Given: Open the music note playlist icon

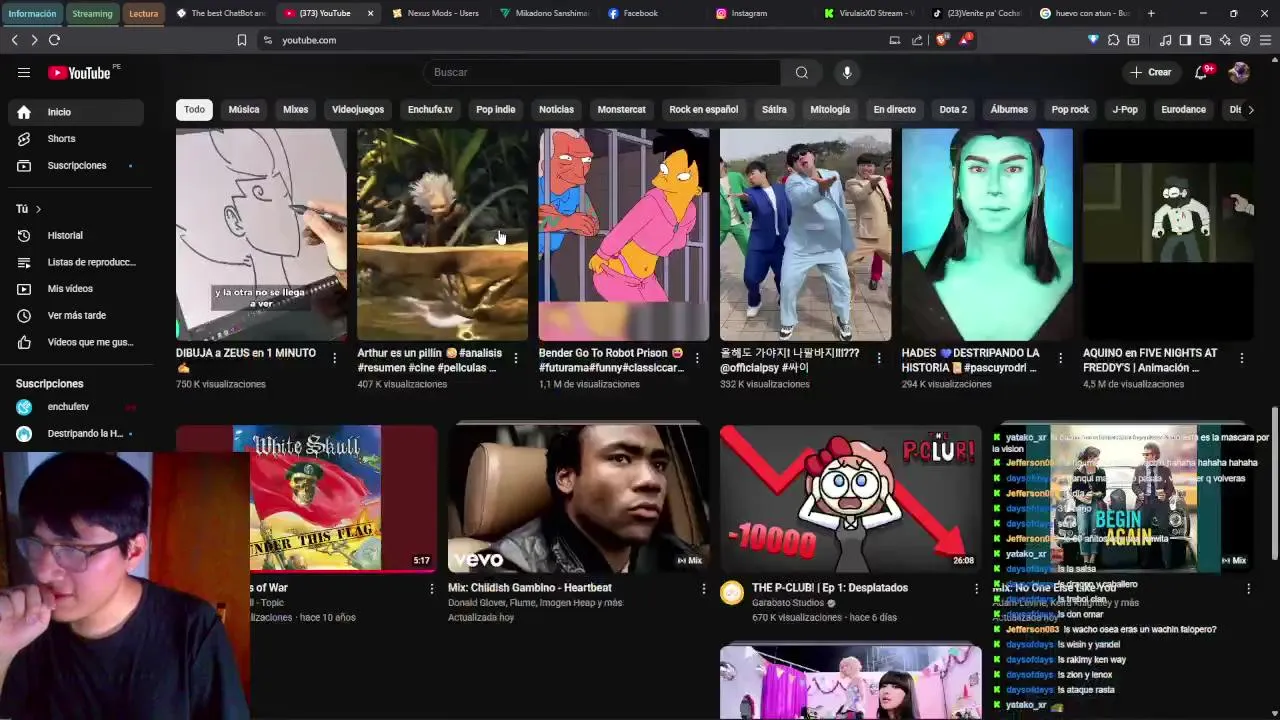Looking at the screenshot, I should [x=1165, y=40].
